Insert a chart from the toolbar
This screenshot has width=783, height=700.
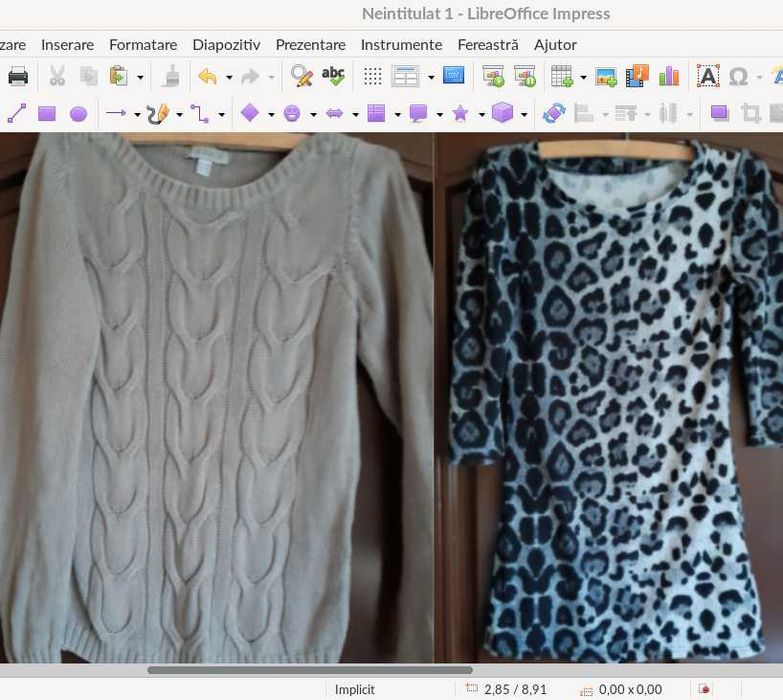point(669,77)
